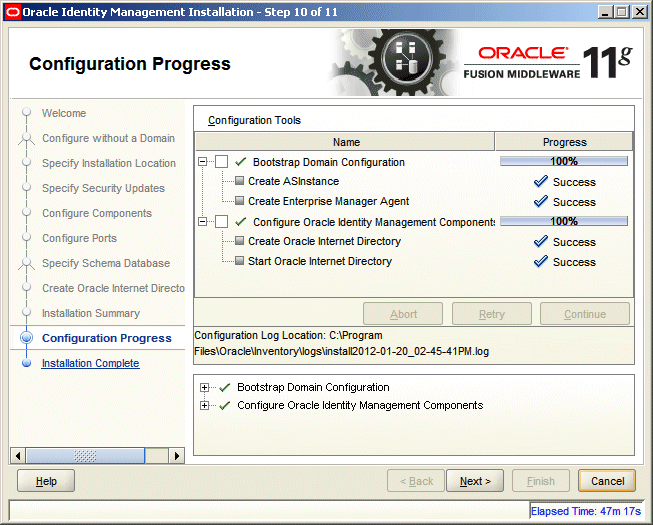The image size is (653, 525).
Task: Click sidebar scrollbar left arrow
Action: point(17,455)
